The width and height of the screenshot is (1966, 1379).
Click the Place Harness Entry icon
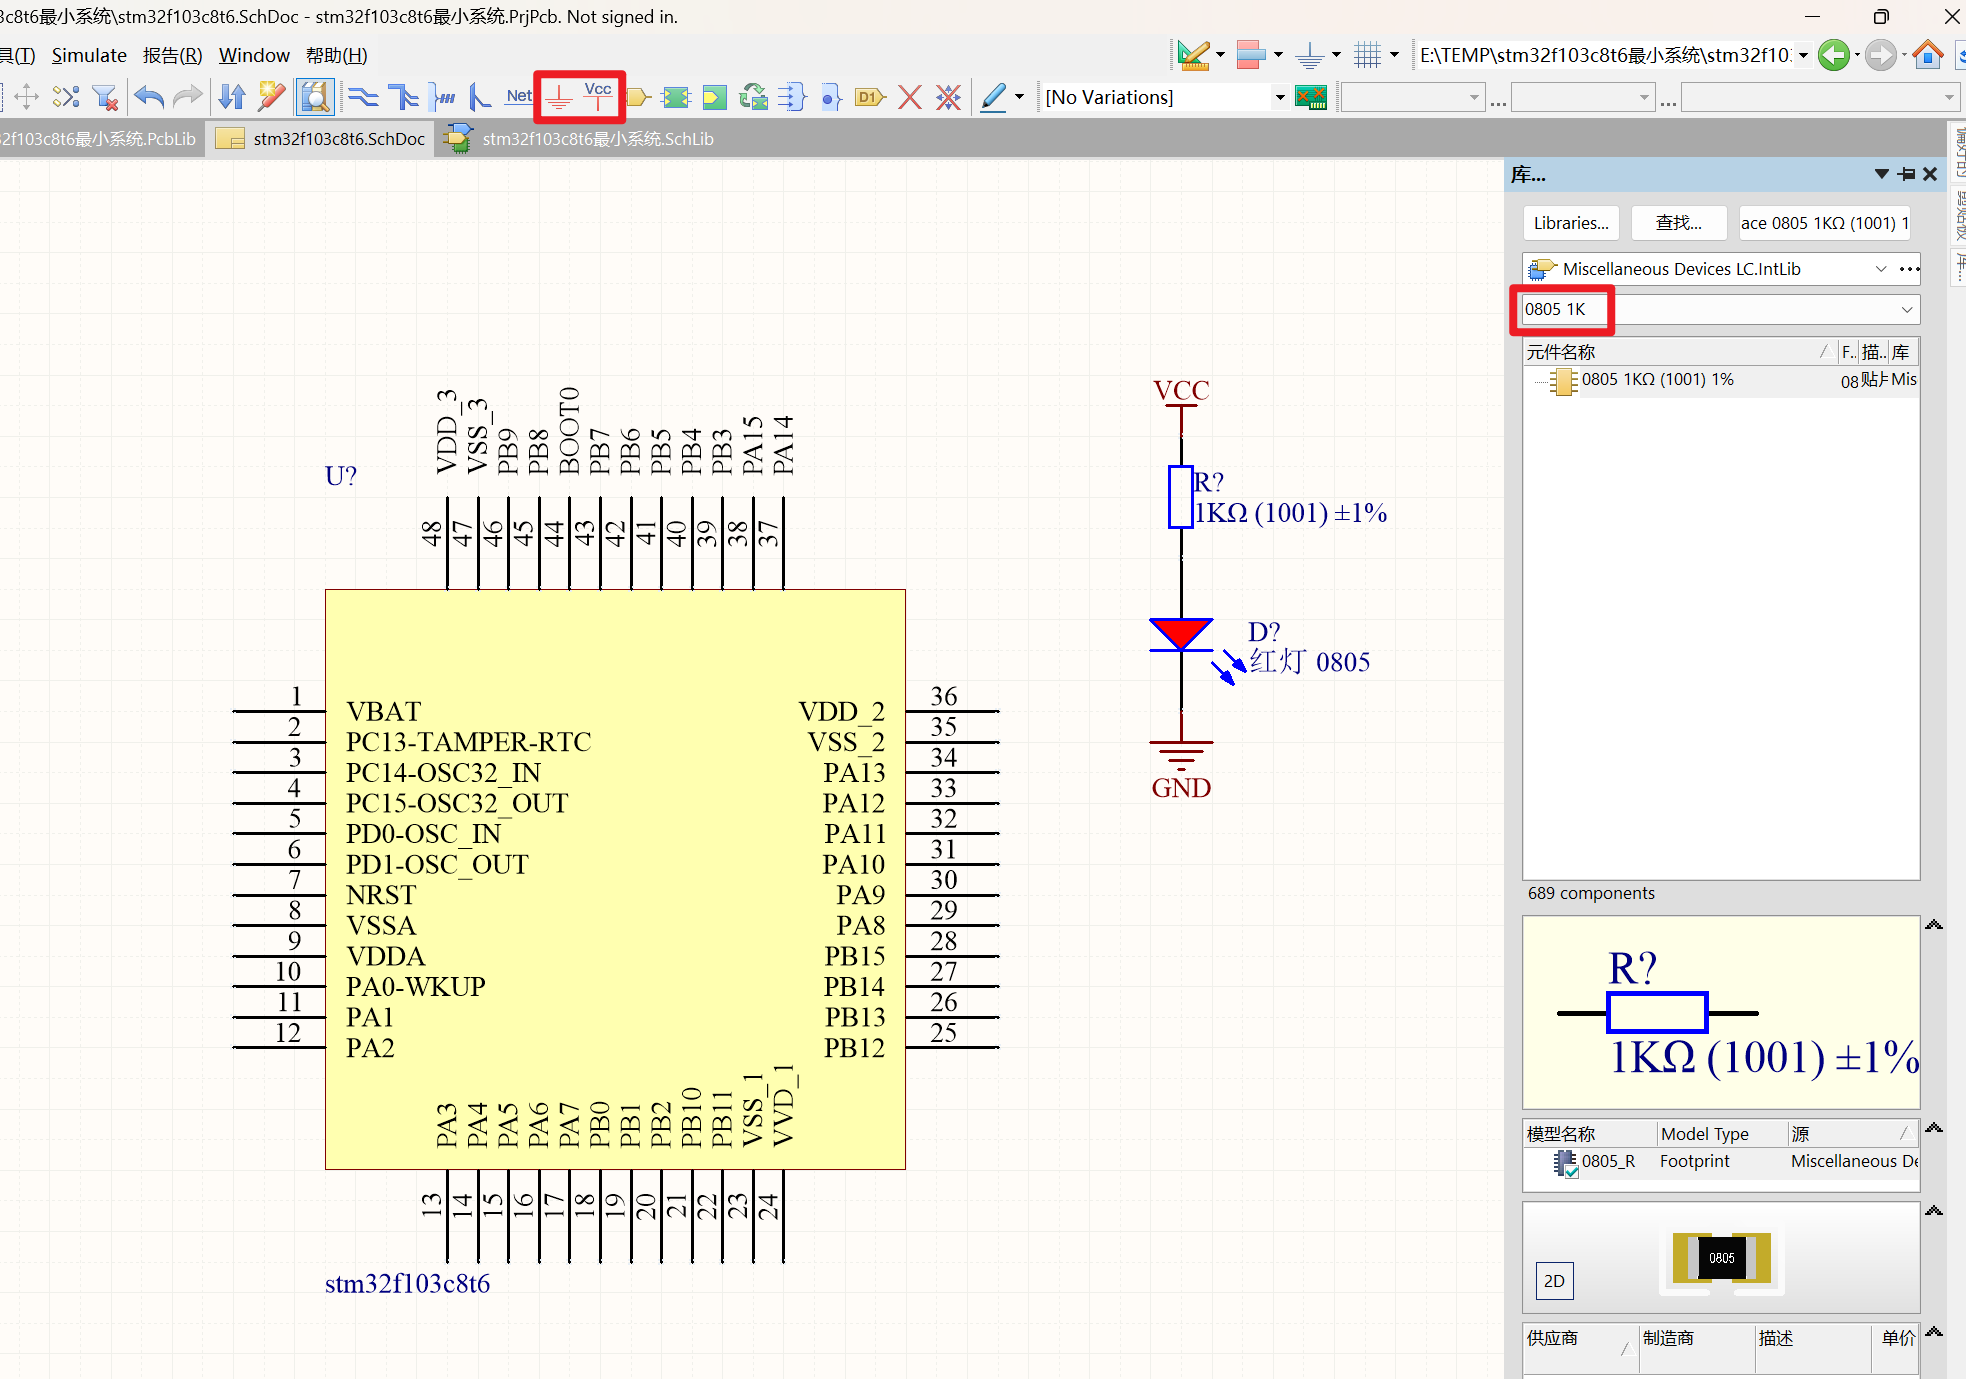[830, 97]
